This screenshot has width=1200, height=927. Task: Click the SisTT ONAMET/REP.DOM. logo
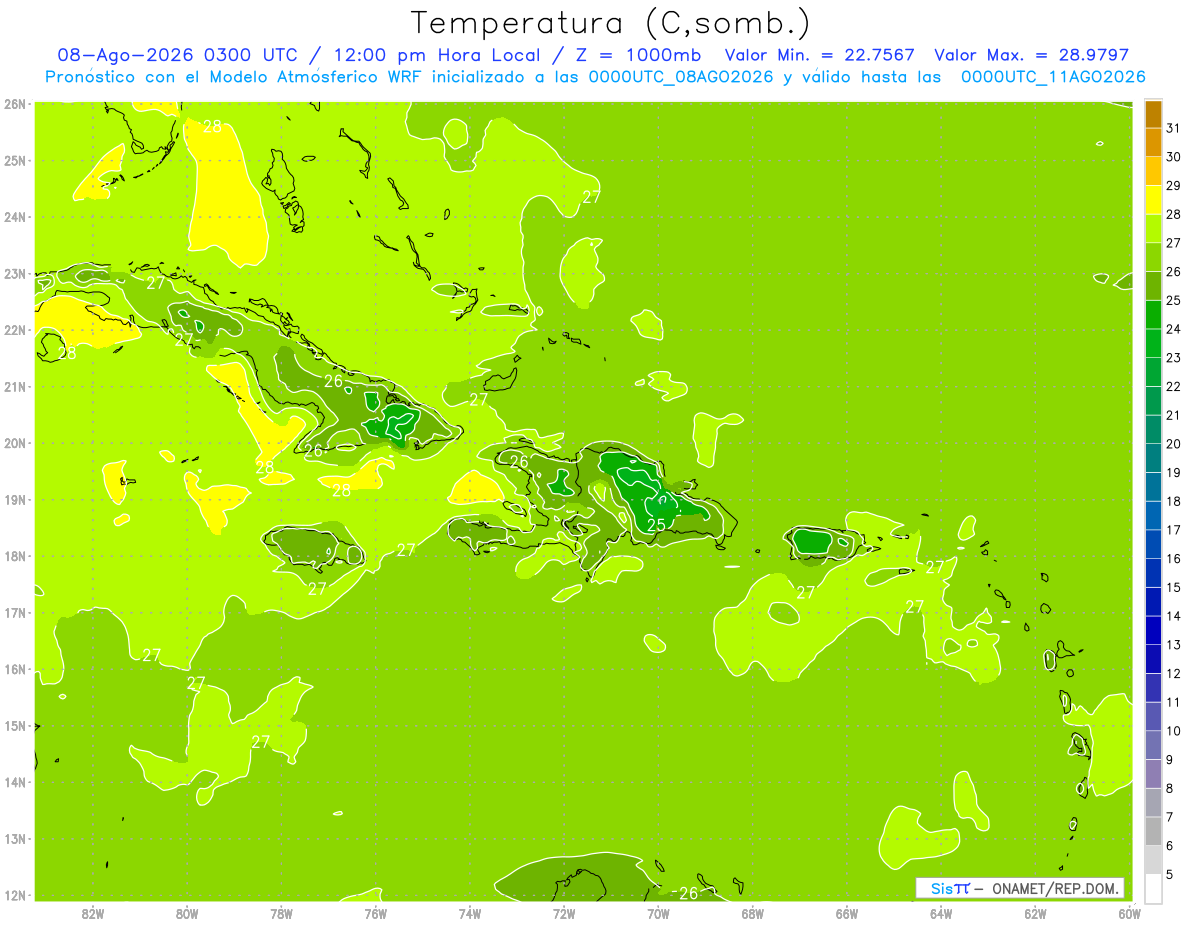click(1020, 888)
